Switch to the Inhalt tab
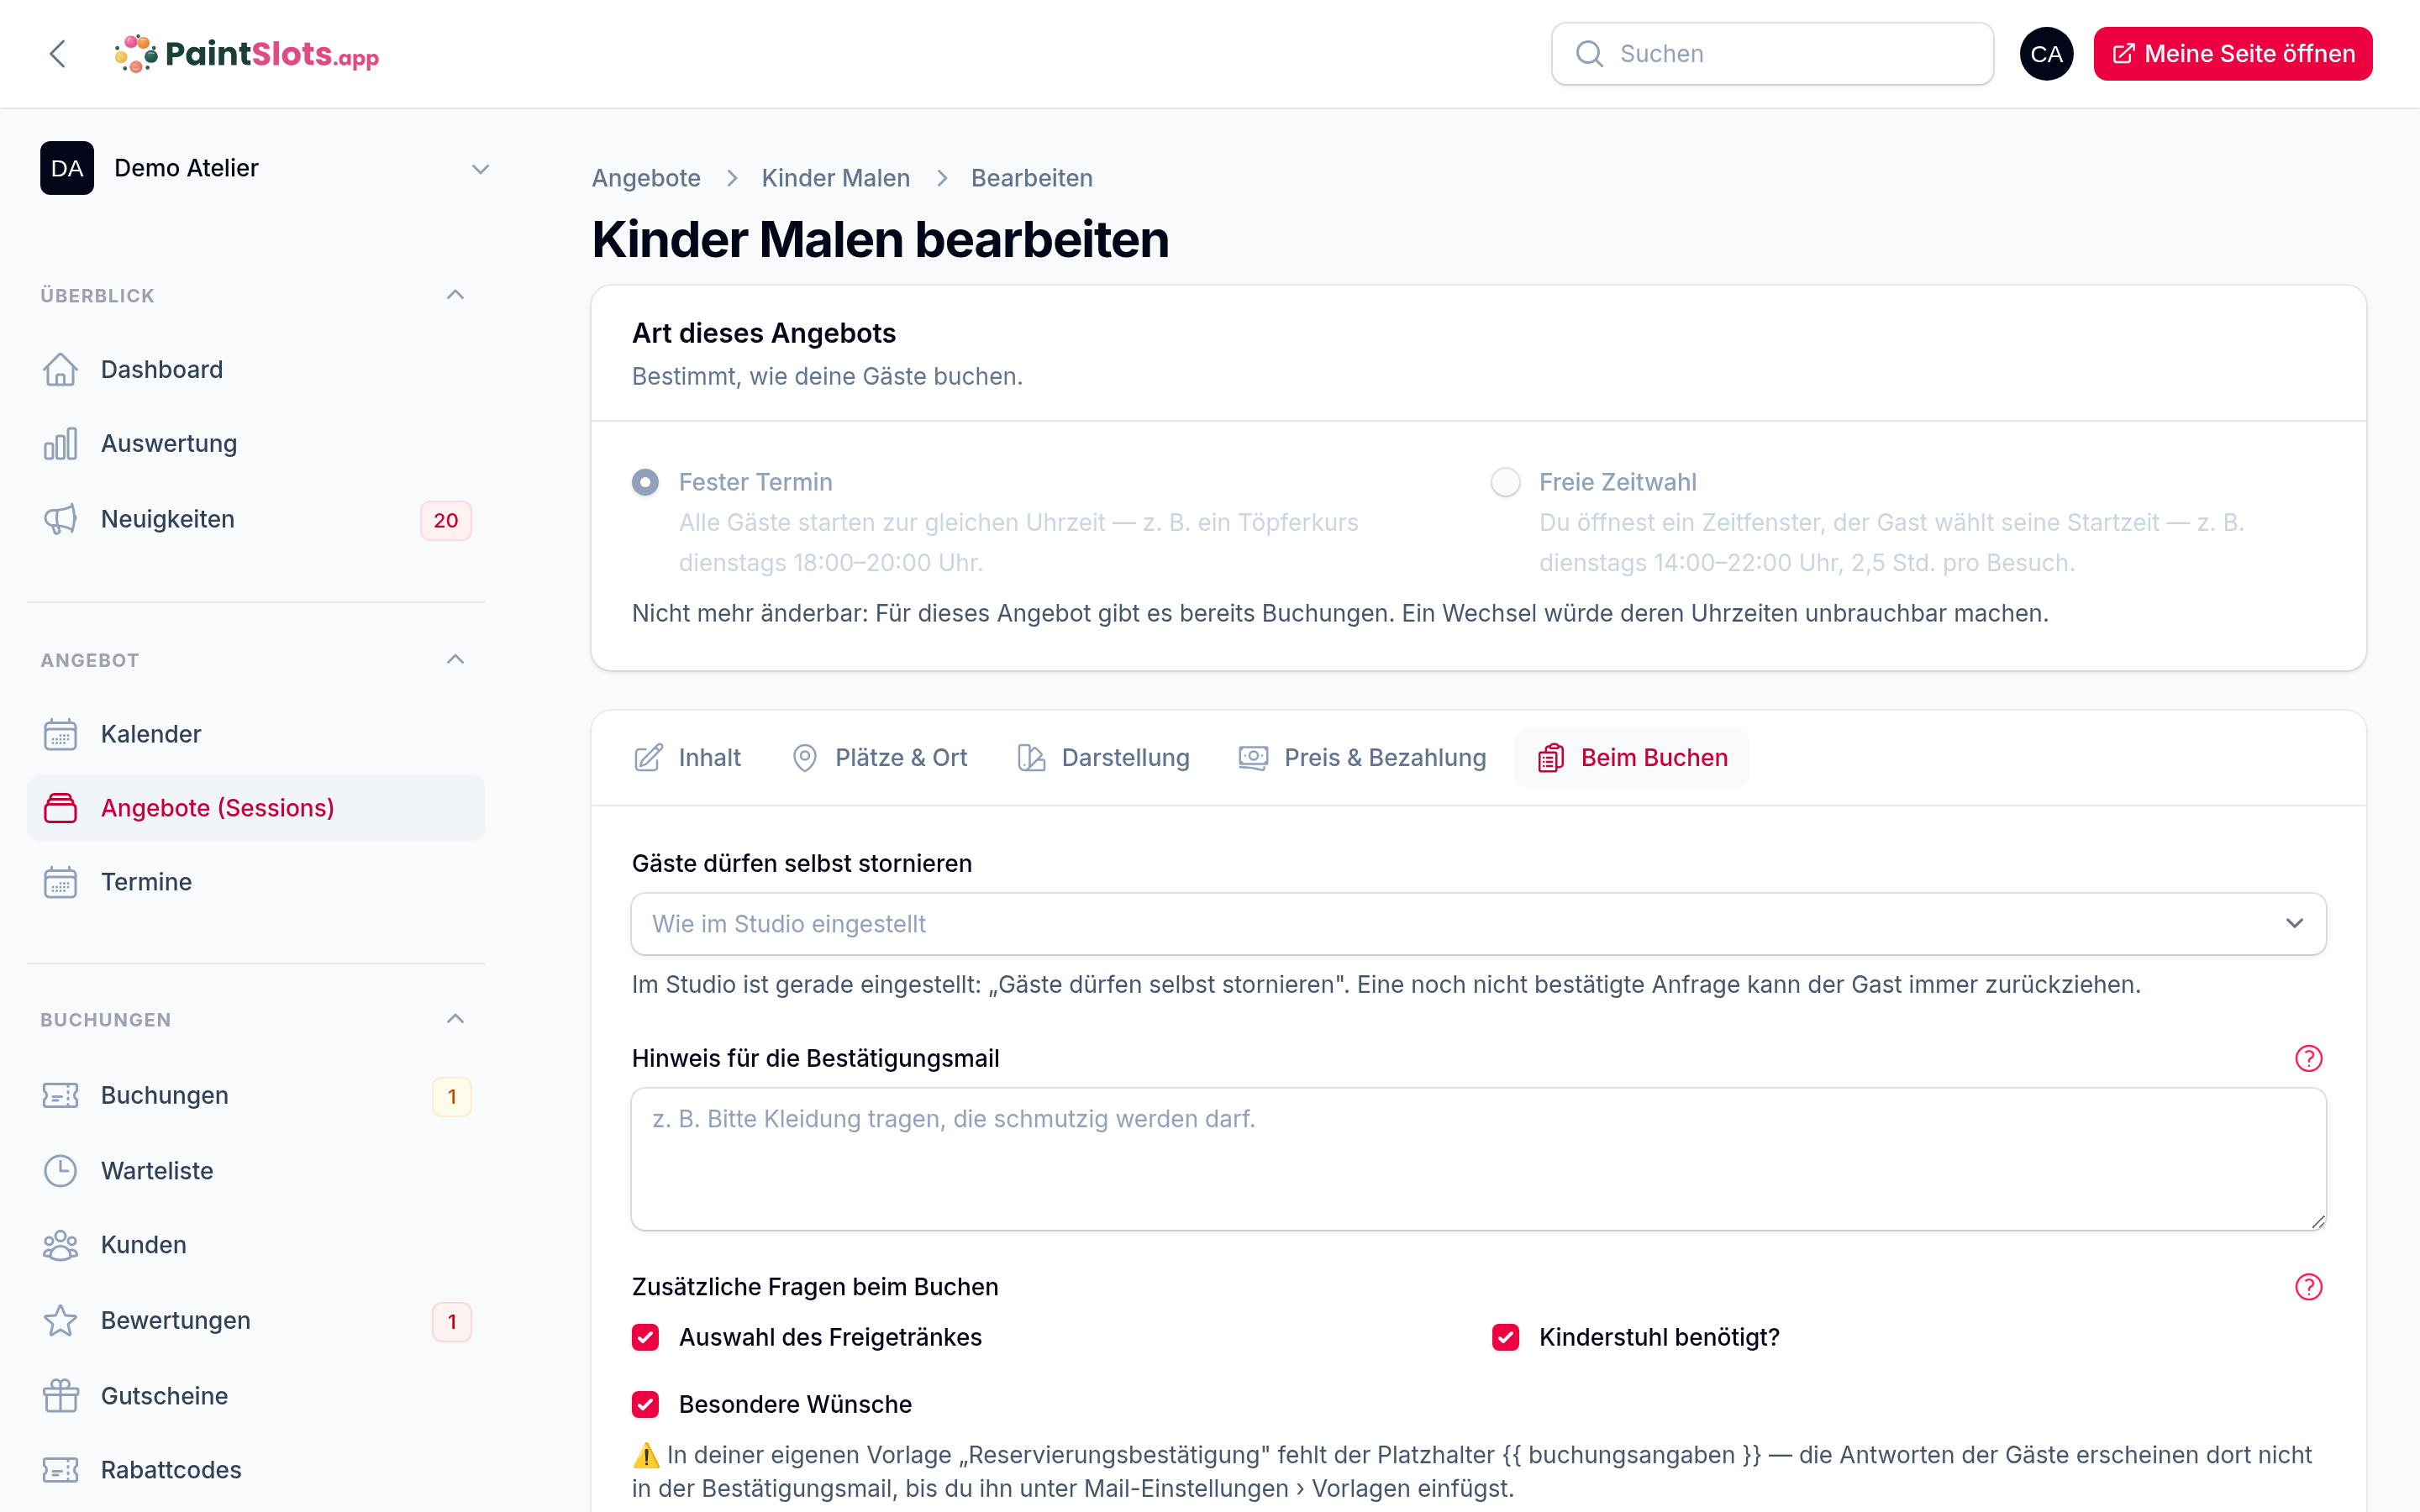Viewport: 2420px width, 1512px height. (x=688, y=758)
